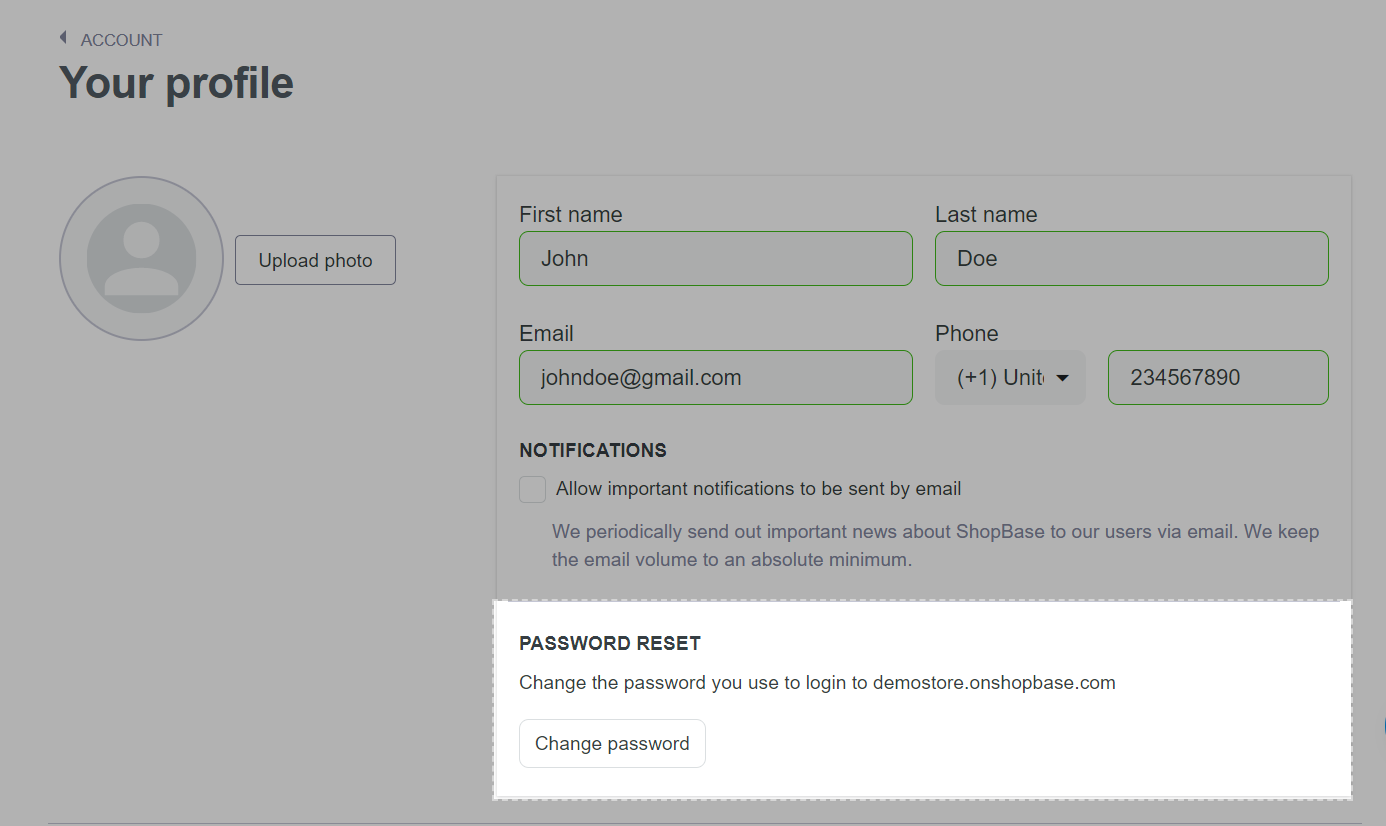
Task: Select the Phone number field 234567890
Action: 1218,378
